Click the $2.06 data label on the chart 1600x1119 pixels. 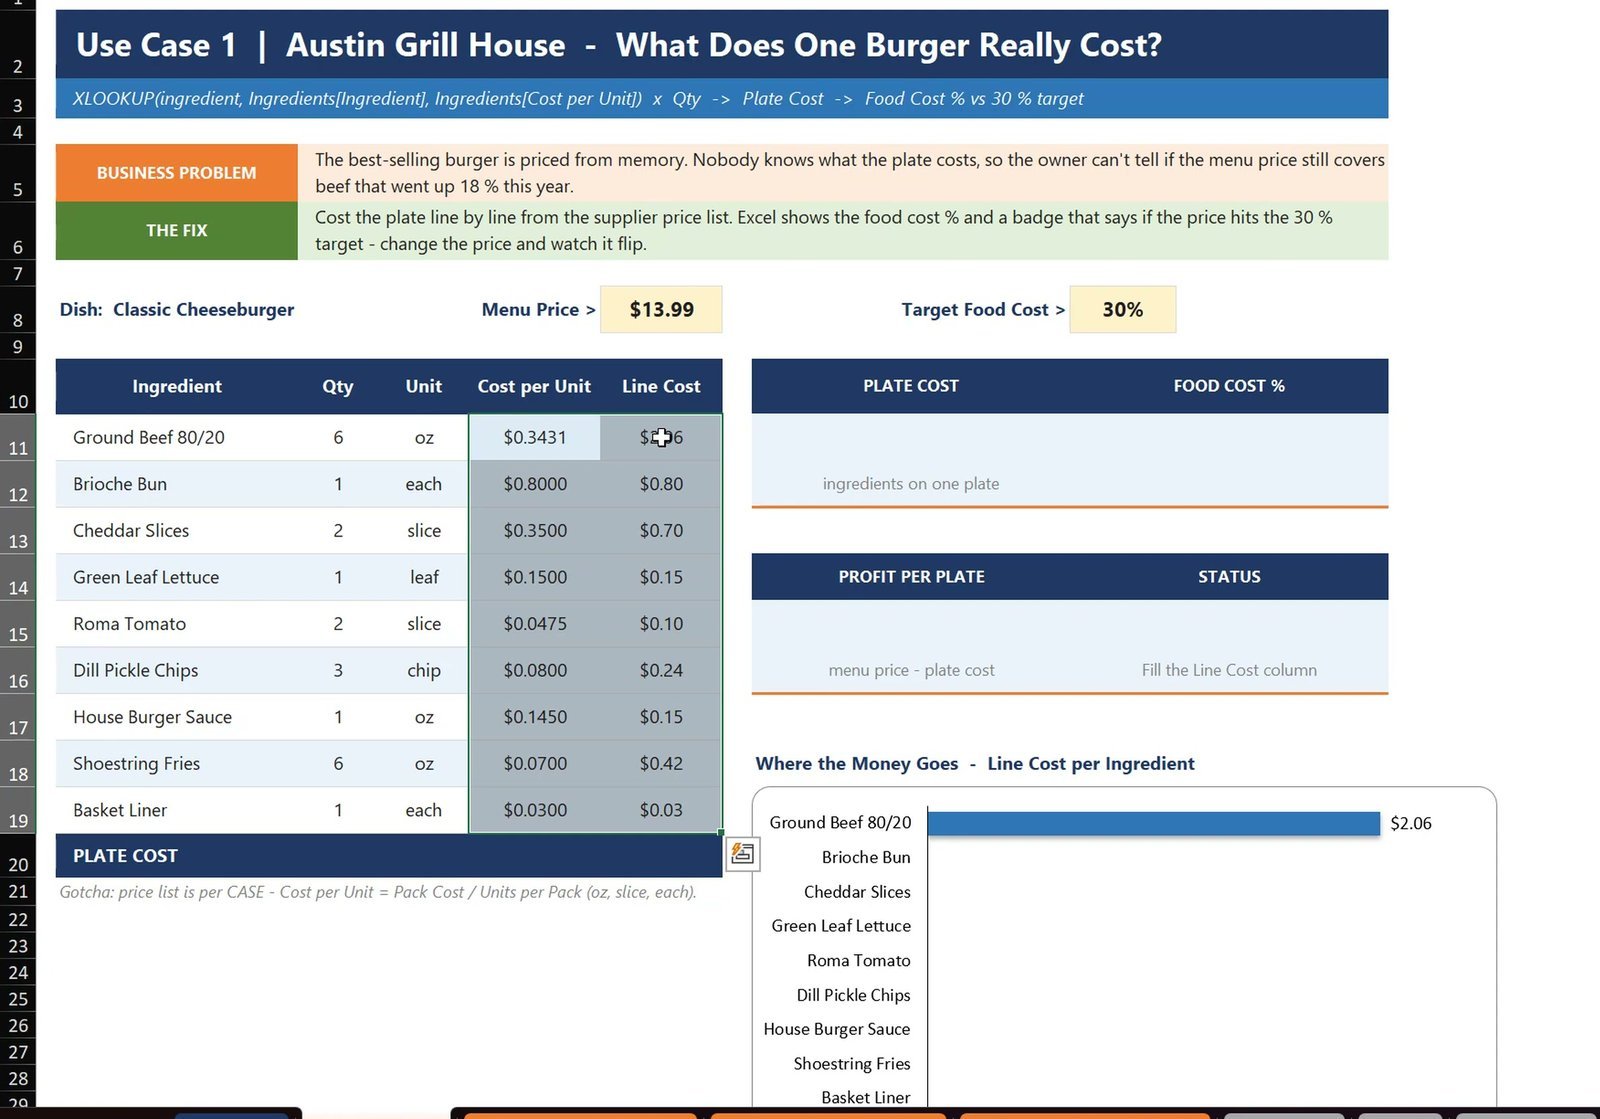pyautogui.click(x=1410, y=823)
